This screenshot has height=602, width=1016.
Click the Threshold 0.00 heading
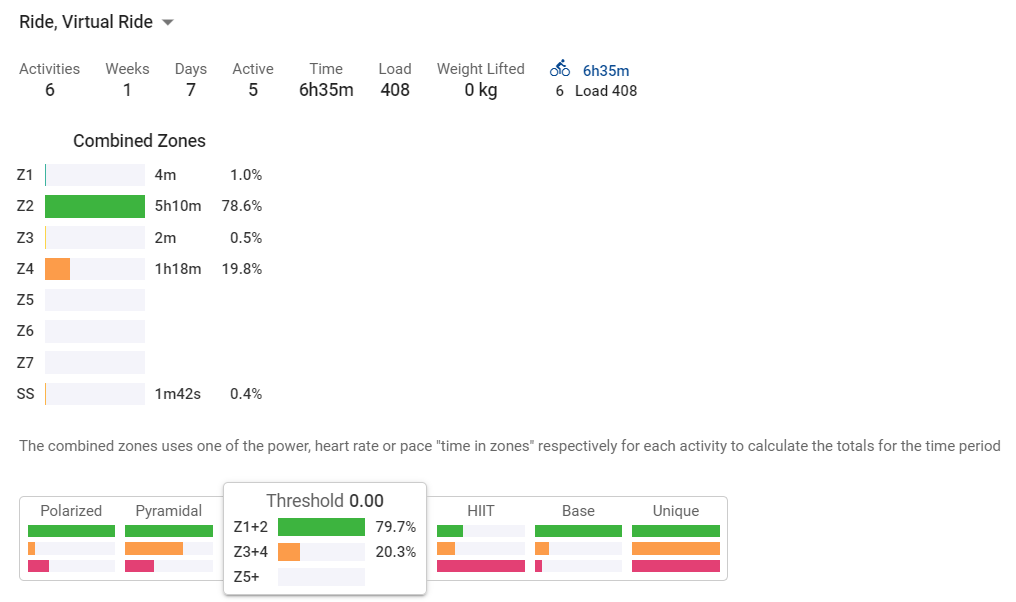(x=325, y=501)
